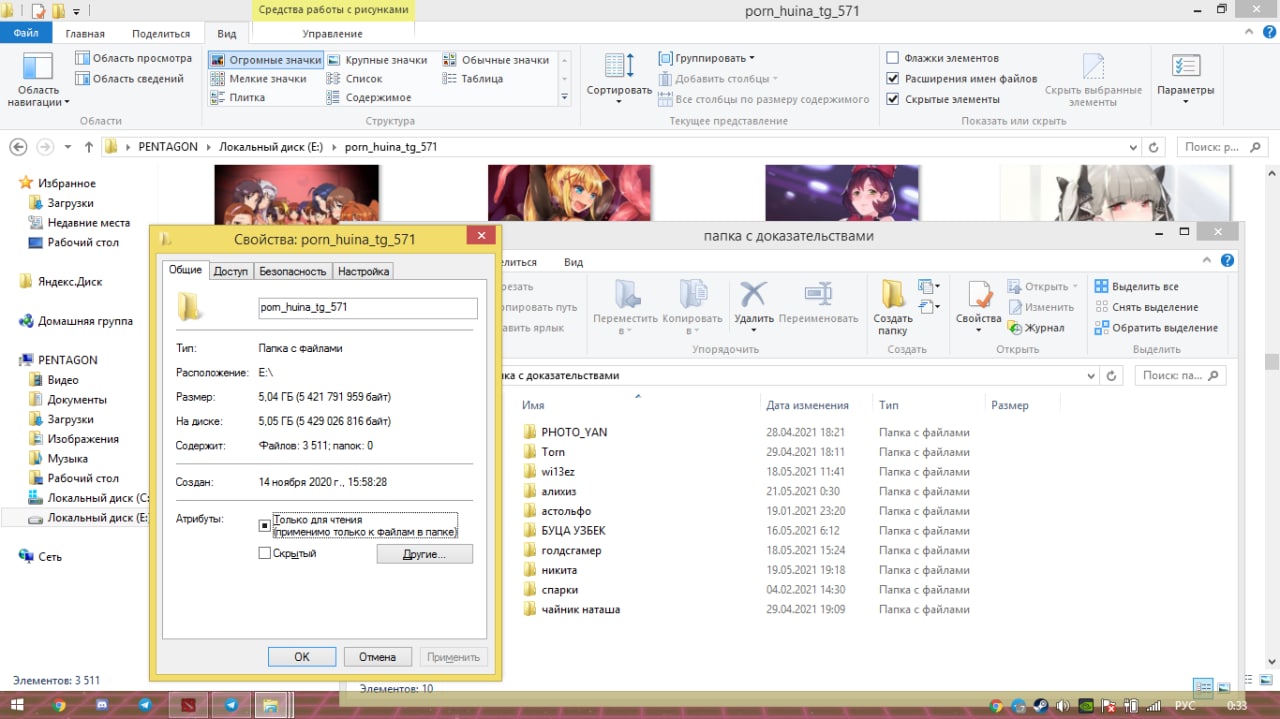Click Создать папку in the second window

point(892,307)
